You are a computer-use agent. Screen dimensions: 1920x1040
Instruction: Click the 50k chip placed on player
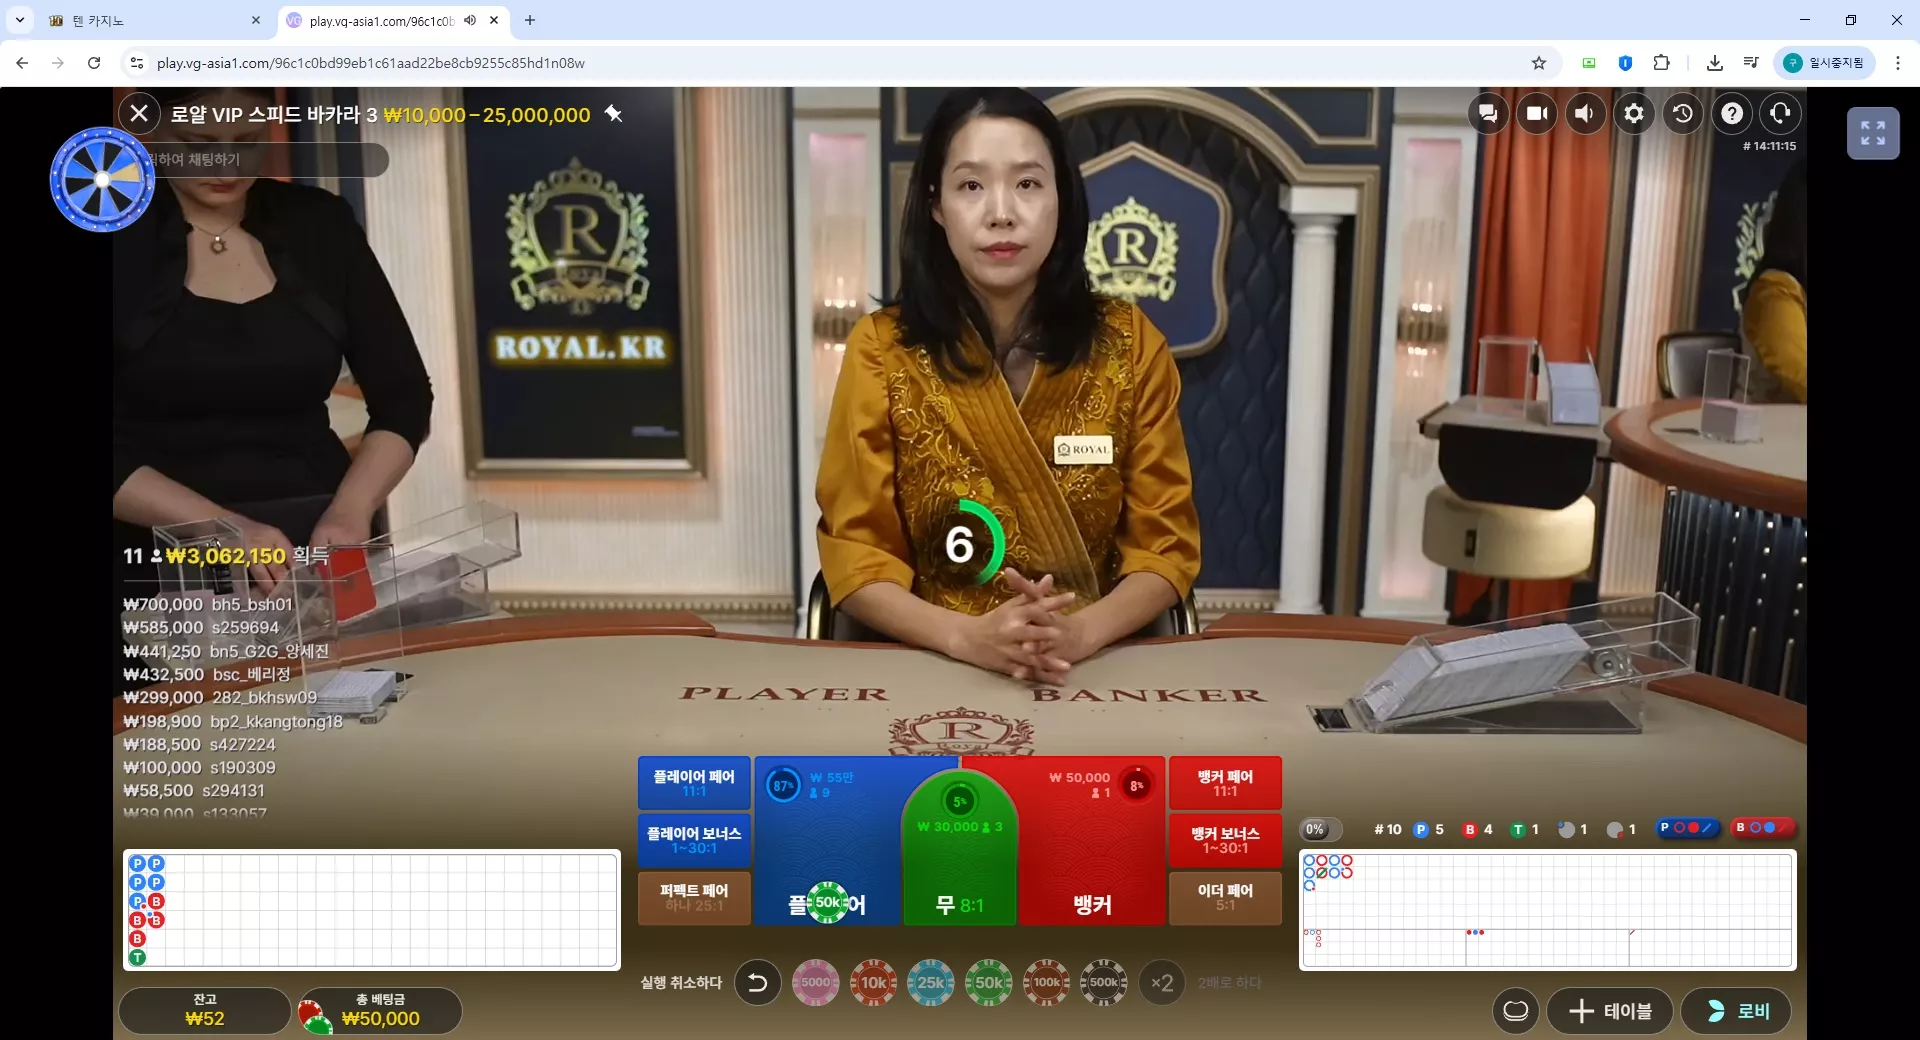828,903
